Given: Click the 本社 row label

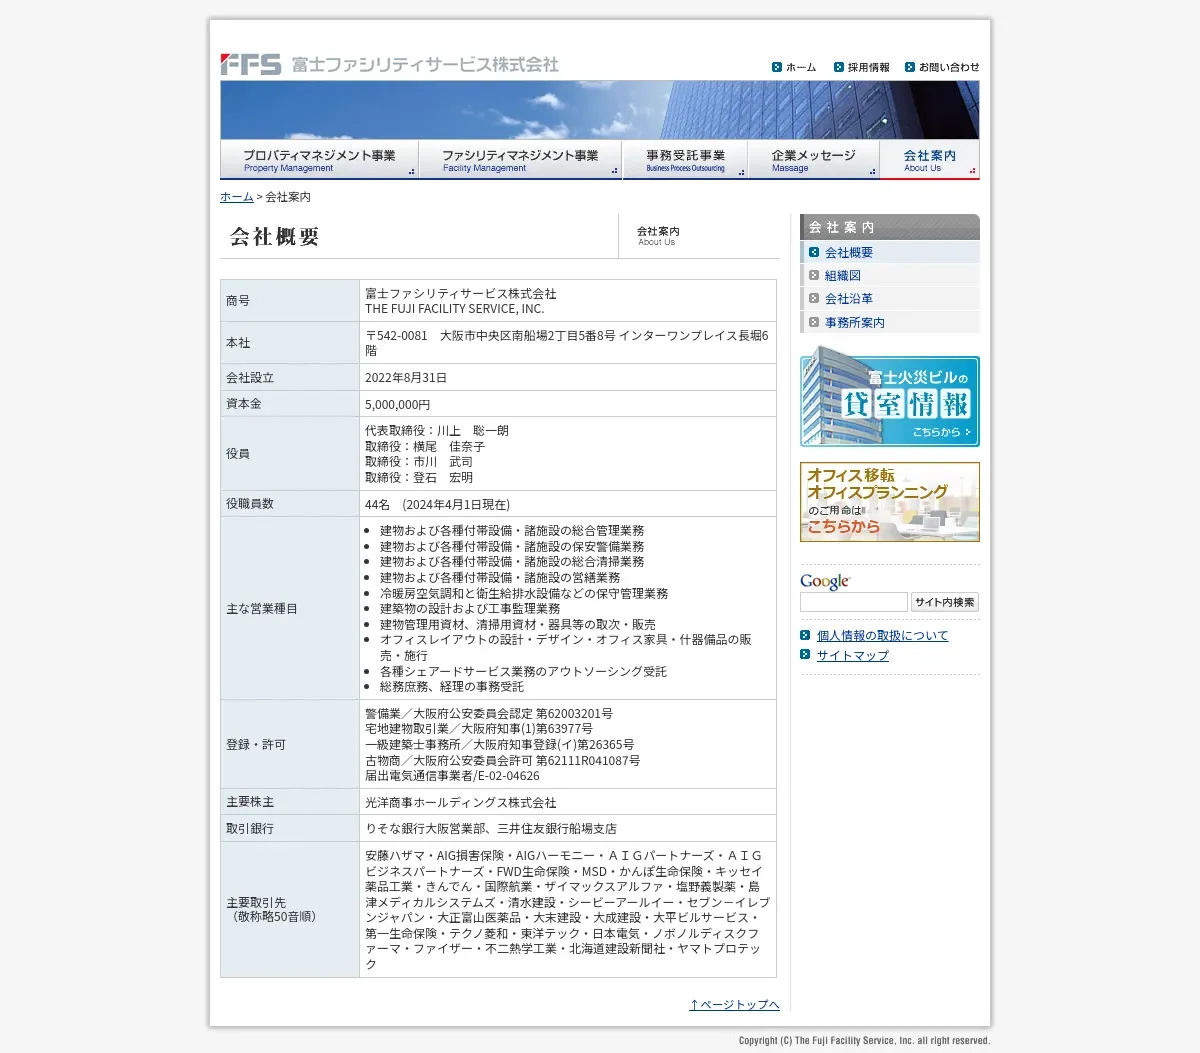Looking at the screenshot, I should pos(238,343).
